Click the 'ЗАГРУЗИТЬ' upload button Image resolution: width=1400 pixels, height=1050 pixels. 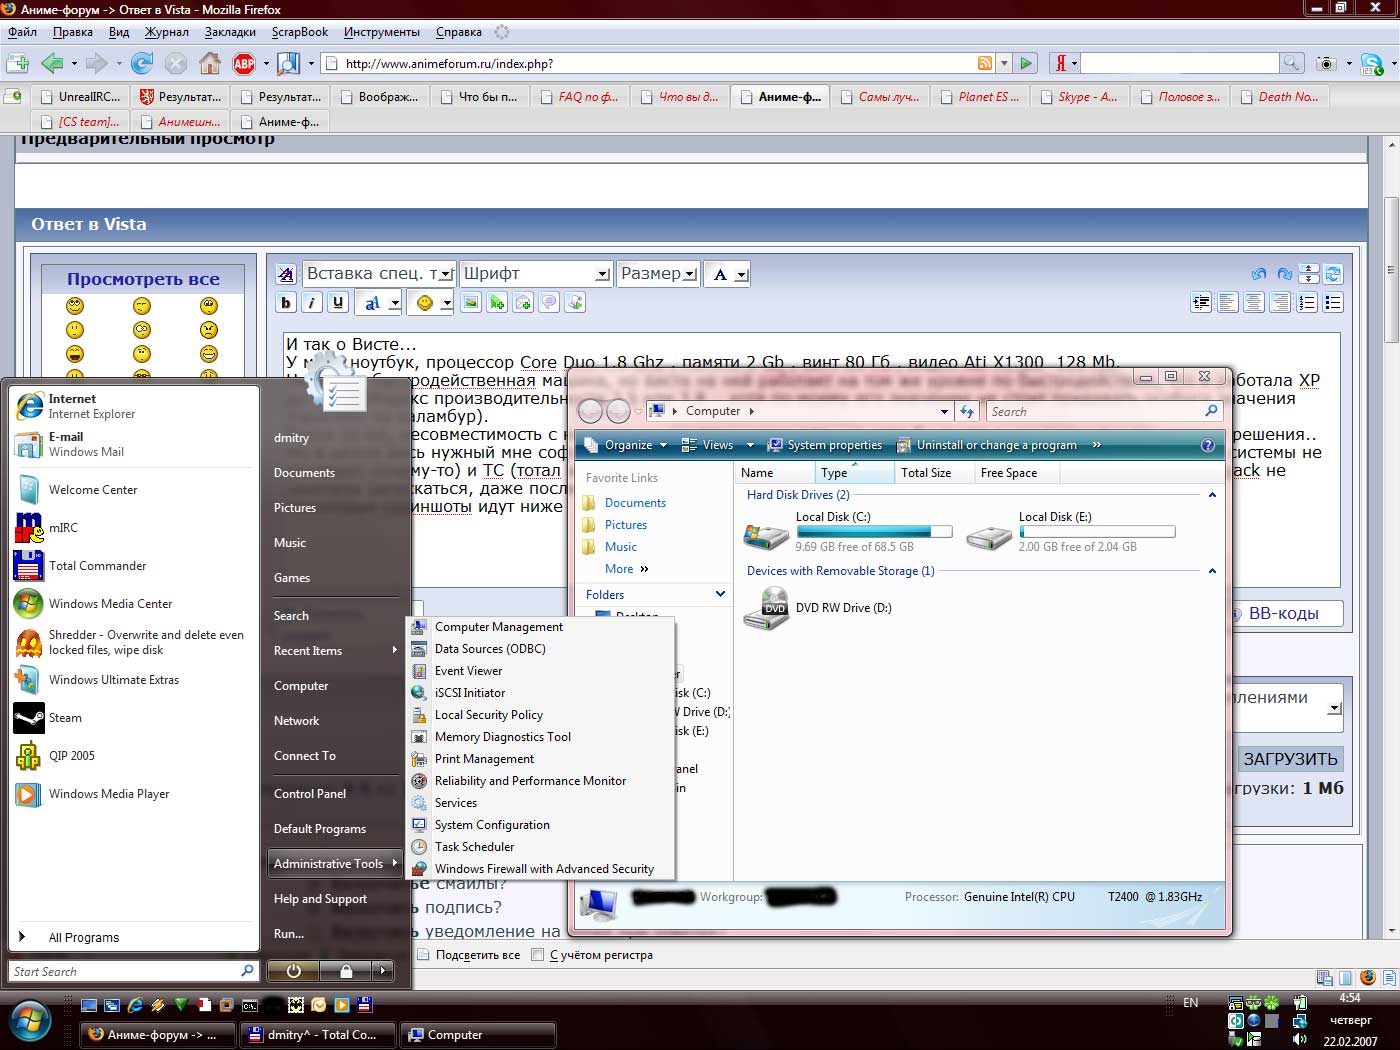coord(1289,759)
